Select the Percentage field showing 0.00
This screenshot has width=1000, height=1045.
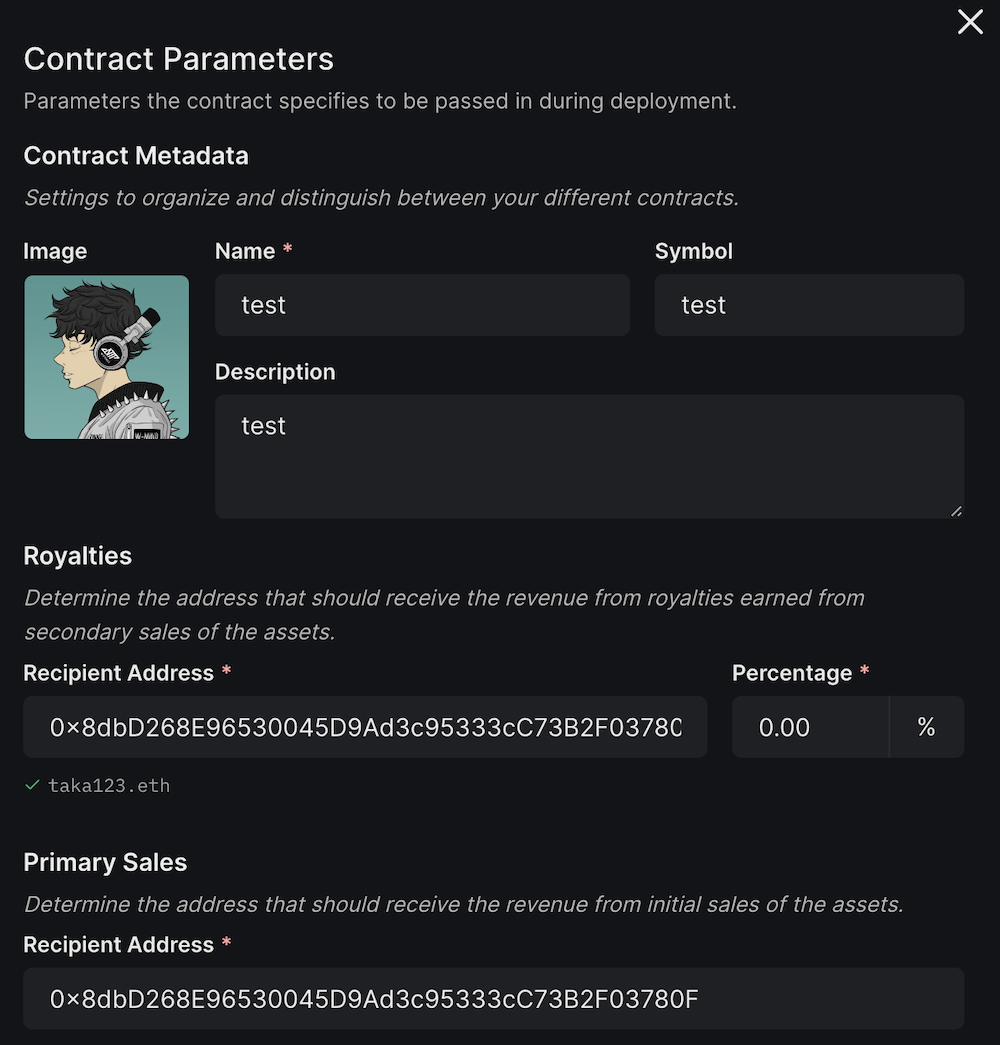point(810,727)
